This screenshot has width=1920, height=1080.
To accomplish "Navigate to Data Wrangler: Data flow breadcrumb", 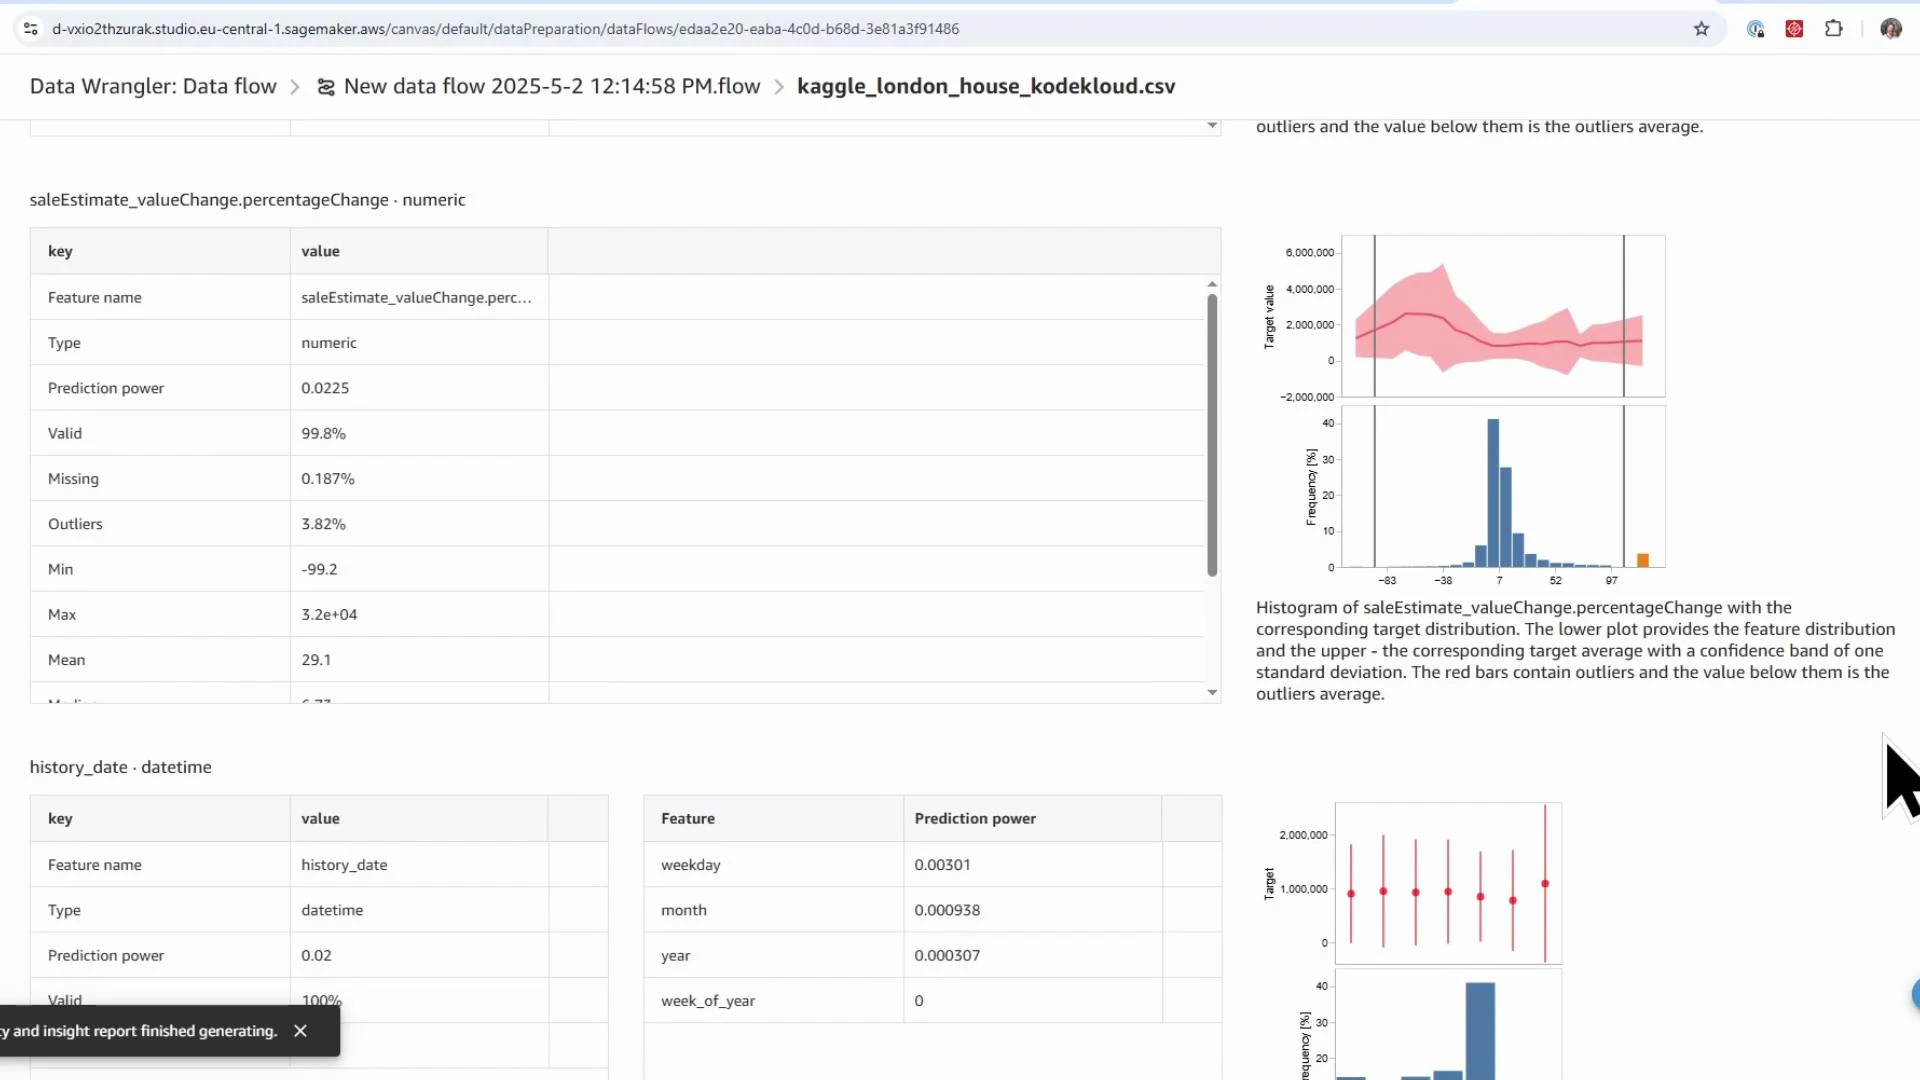I will pos(152,87).
